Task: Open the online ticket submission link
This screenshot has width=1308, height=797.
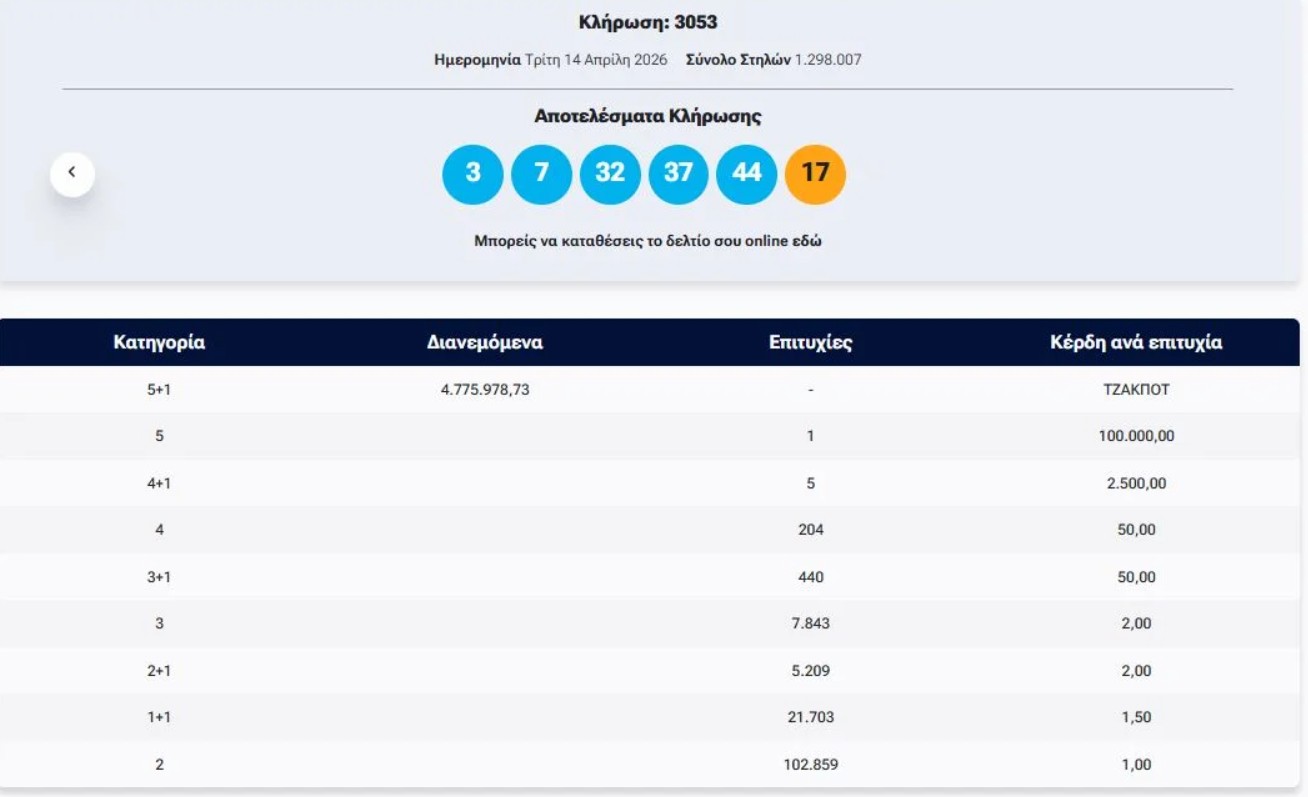Action: click(647, 241)
